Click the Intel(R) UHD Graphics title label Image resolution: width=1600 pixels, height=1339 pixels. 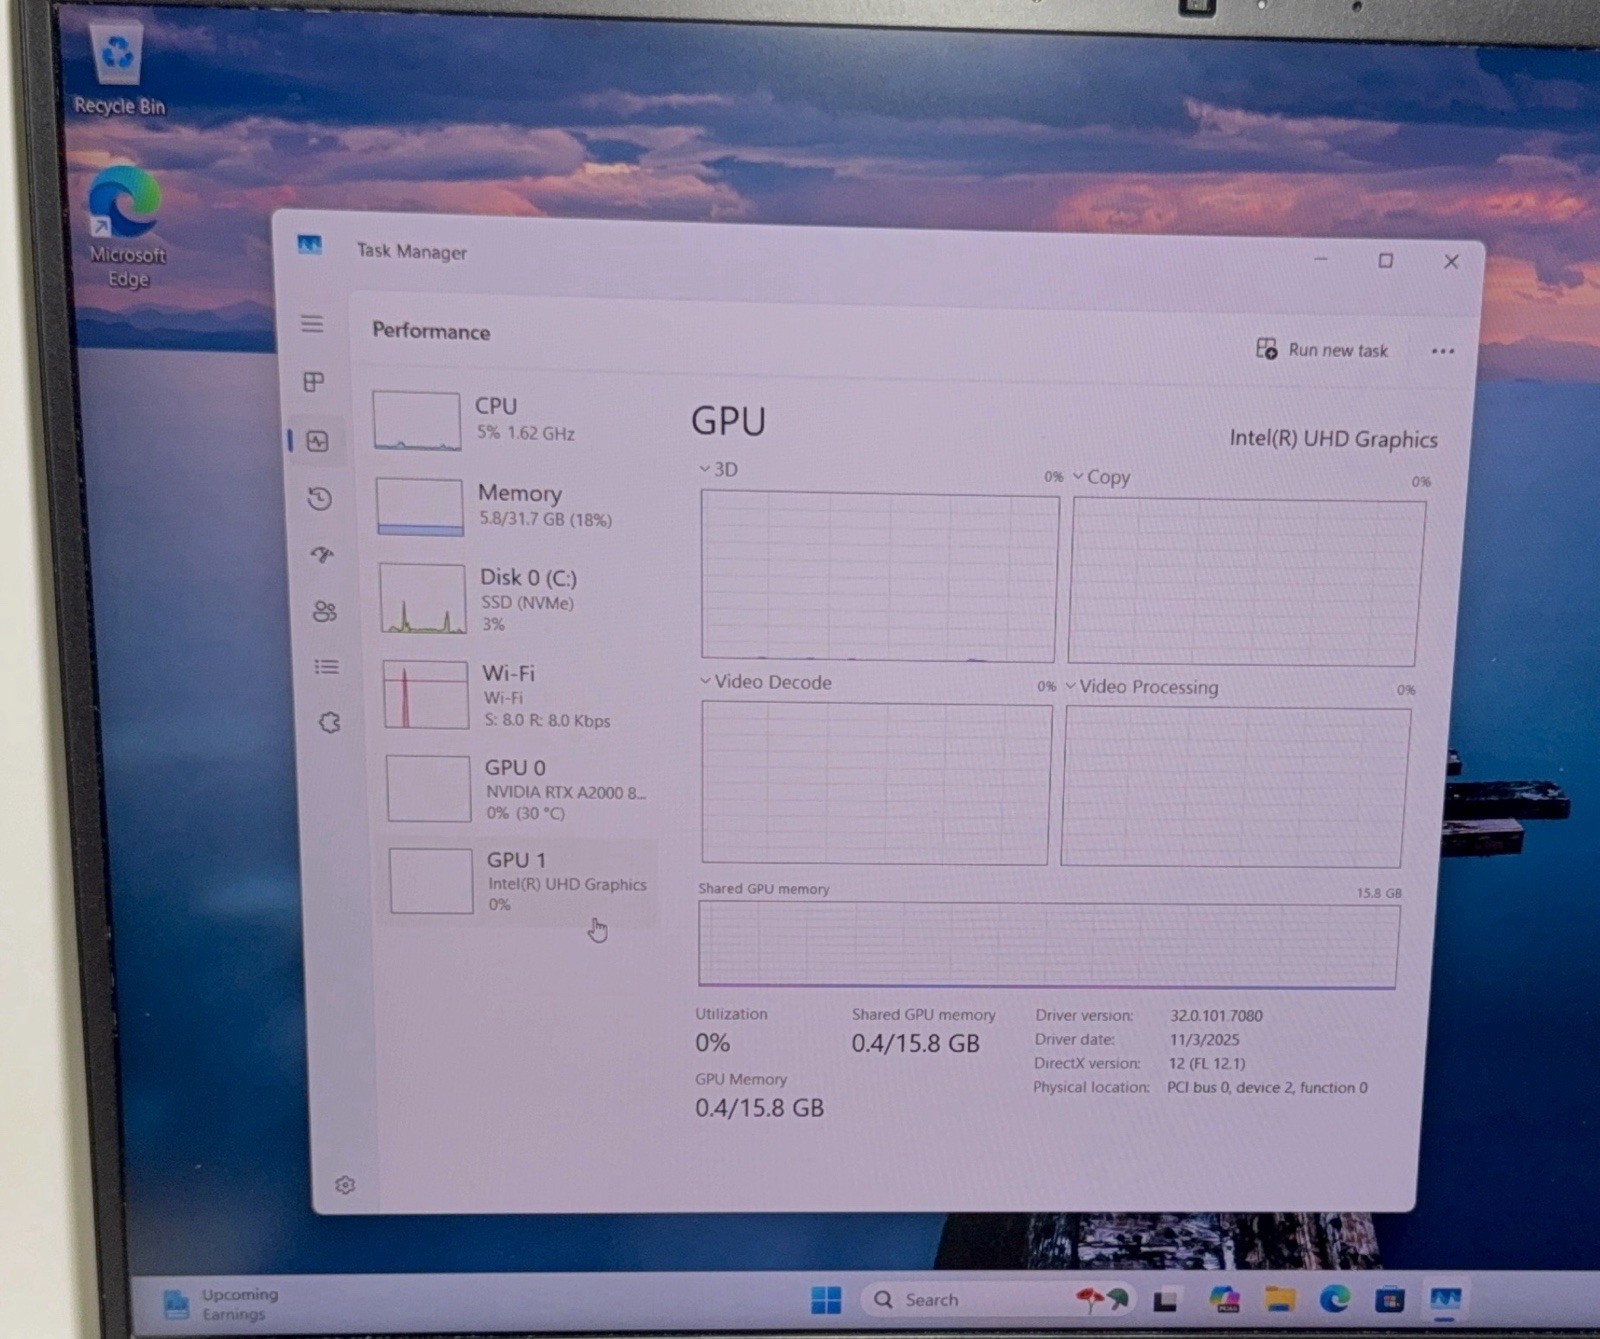pos(1333,439)
